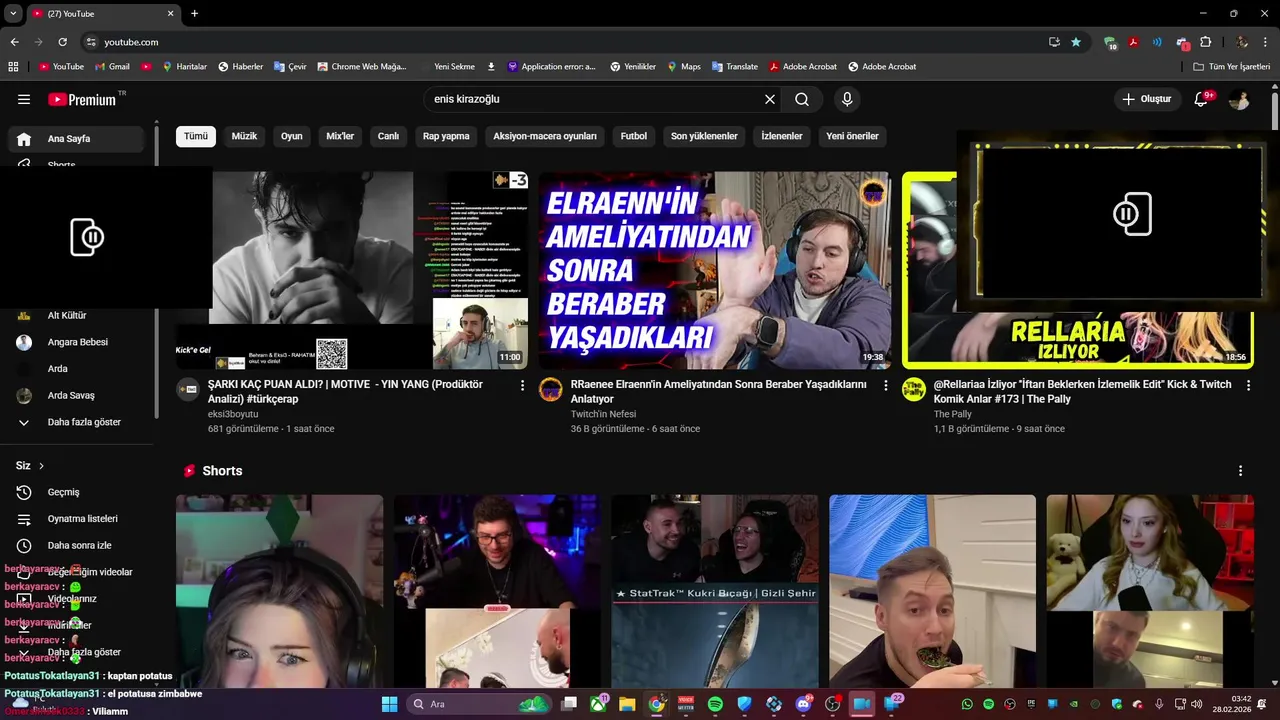Select the Son yüklenenler chip
The image size is (1280, 720).
[704, 136]
